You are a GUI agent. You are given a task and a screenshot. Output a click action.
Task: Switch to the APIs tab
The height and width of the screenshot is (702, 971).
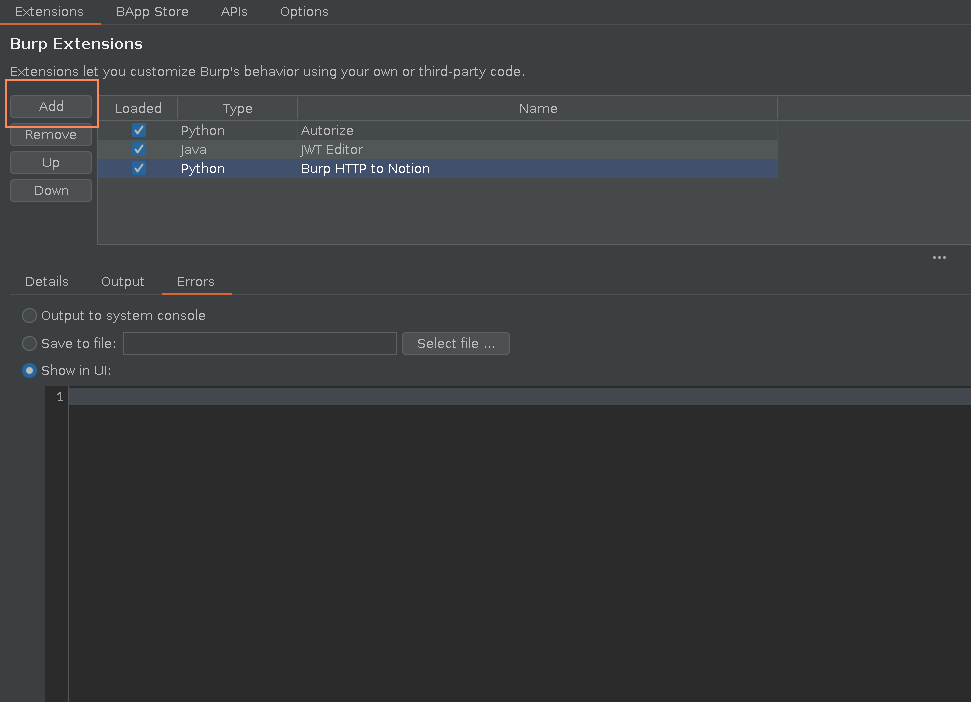tap(234, 12)
